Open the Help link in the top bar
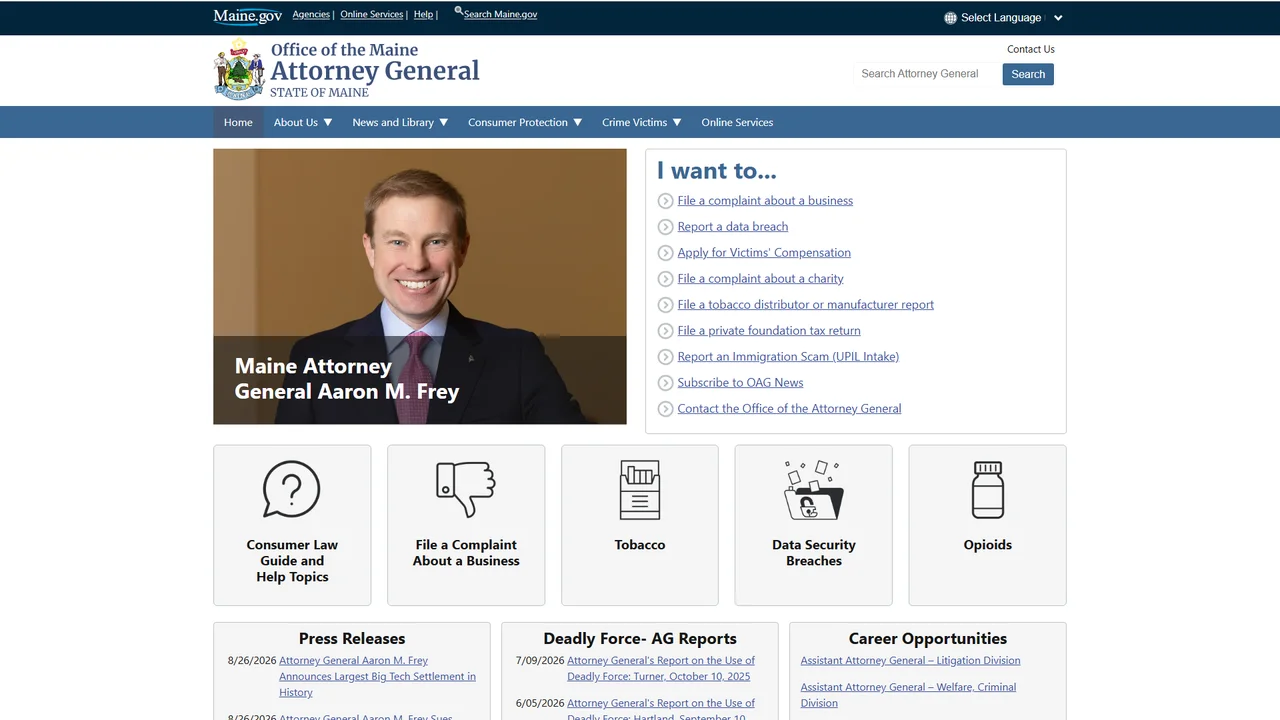 click(x=424, y=14)
